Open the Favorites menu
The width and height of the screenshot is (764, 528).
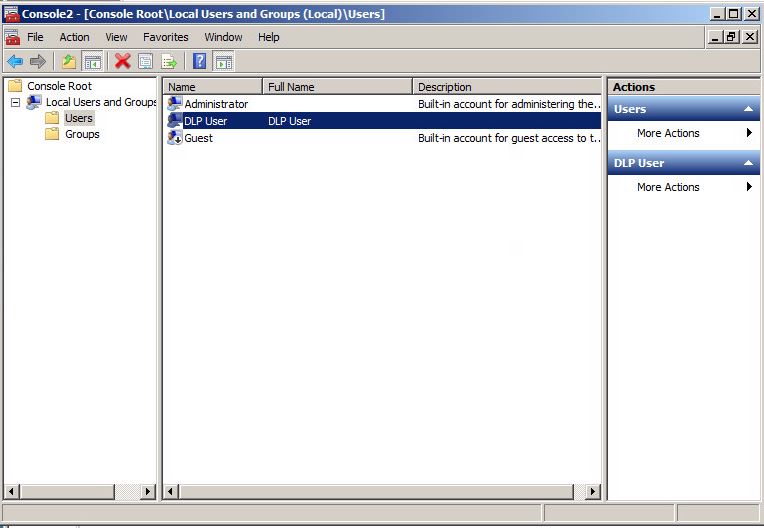click(x=165, y=37)
